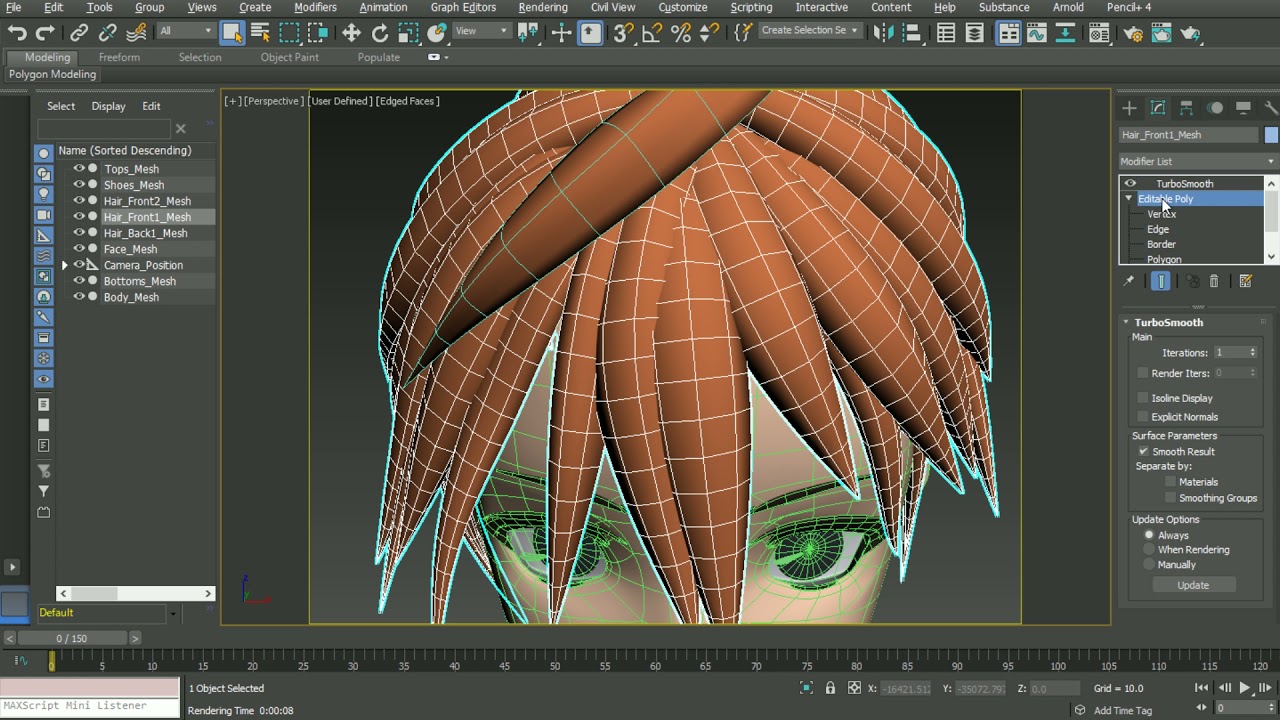
Task: Open the Graph Editors menu
Action: 463,7
